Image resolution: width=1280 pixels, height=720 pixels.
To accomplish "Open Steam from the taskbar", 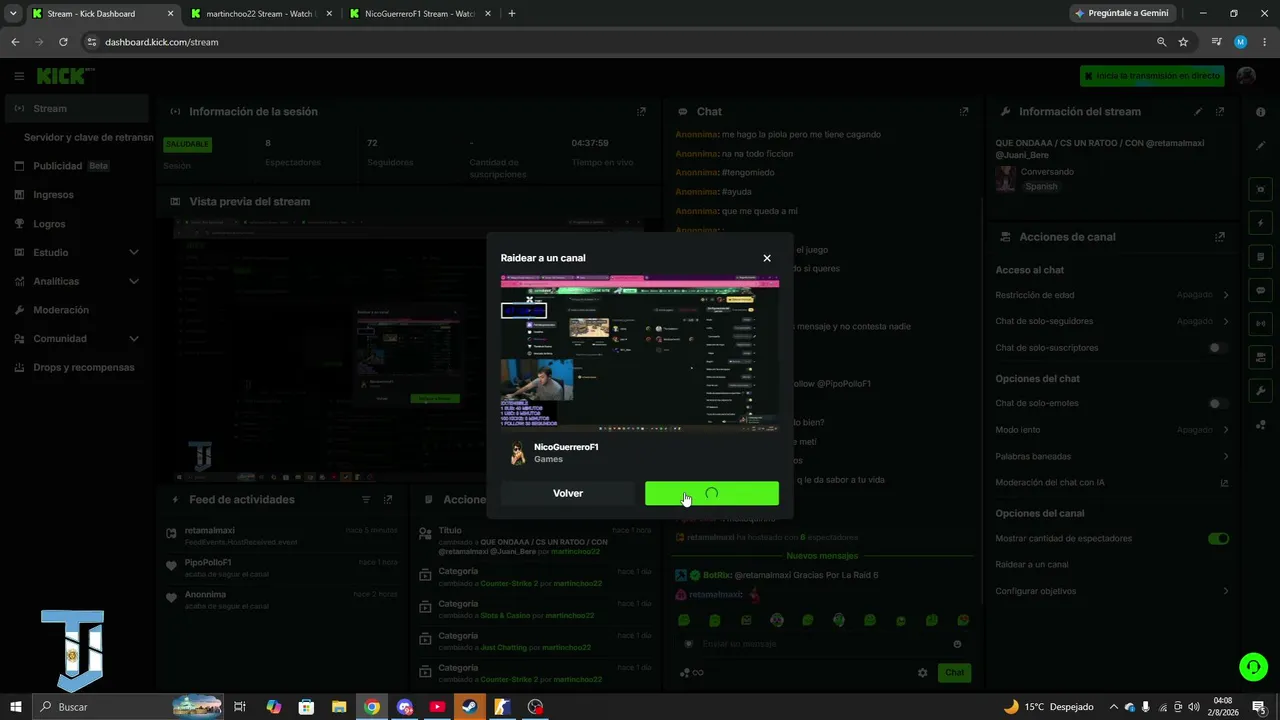I will (469, 707).
